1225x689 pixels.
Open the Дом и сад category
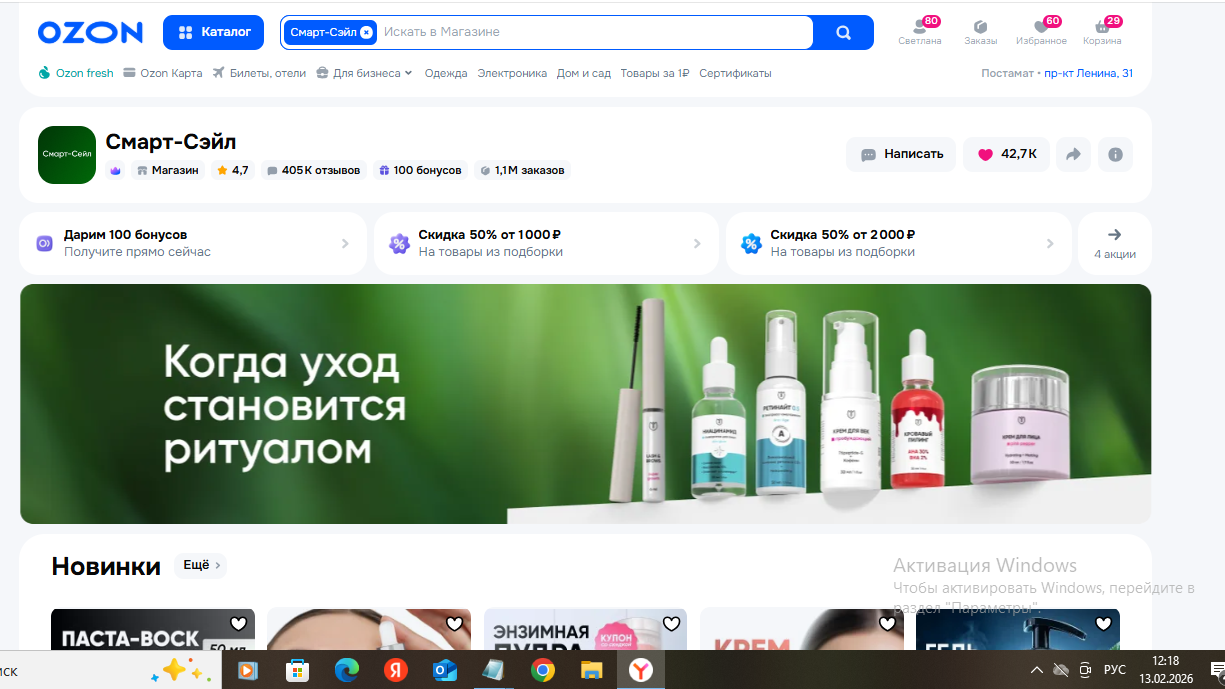(584, 73)
